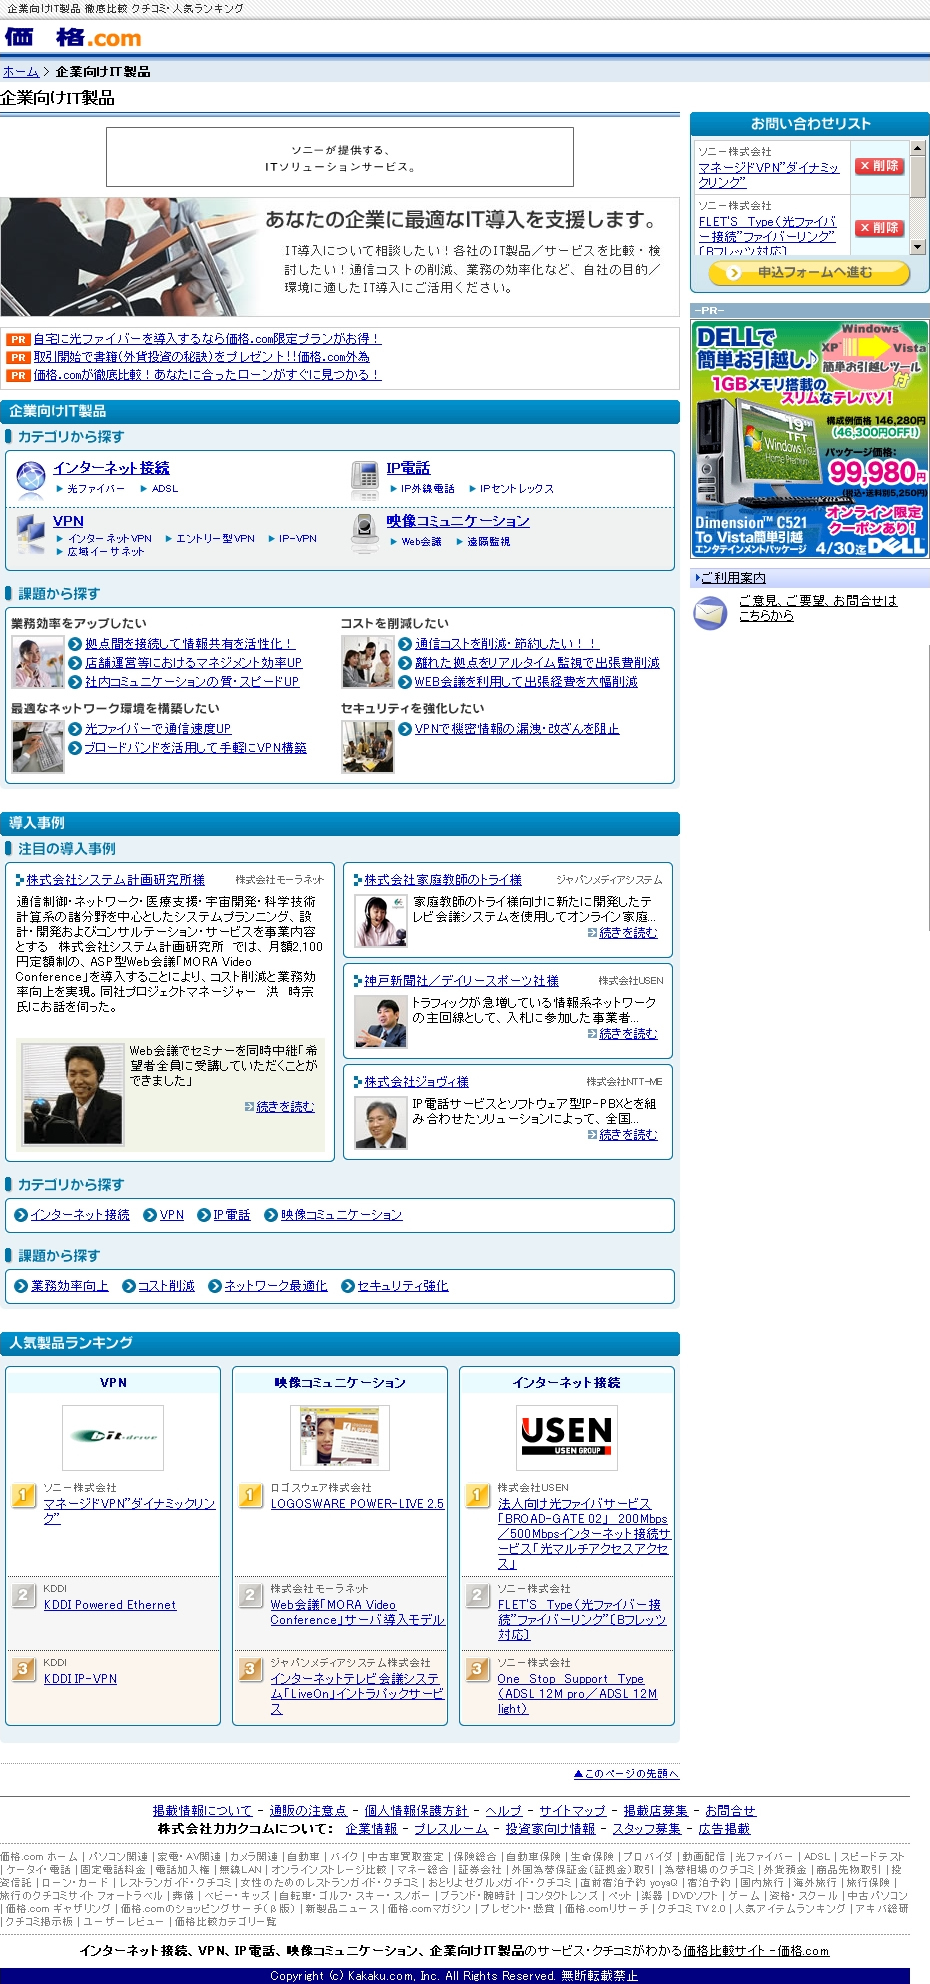
Task: Click セキュリティ強化 link
Action: pos(402,1286)
